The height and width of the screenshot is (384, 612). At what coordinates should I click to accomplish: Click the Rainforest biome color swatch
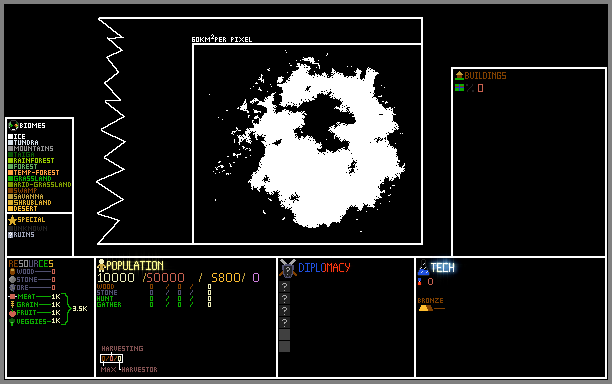[11, 160]
